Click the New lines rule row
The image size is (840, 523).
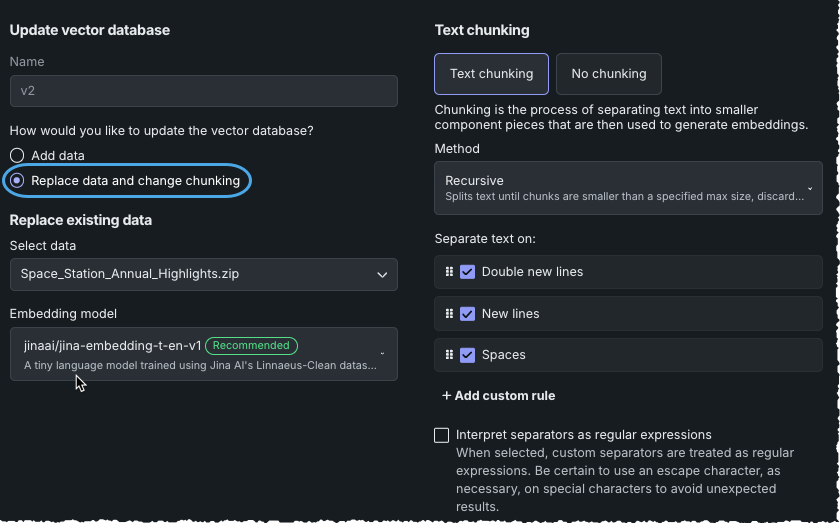650,314
